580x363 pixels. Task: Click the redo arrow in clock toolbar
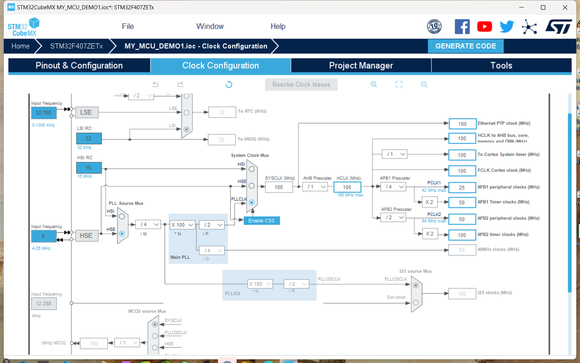(180, 84)
